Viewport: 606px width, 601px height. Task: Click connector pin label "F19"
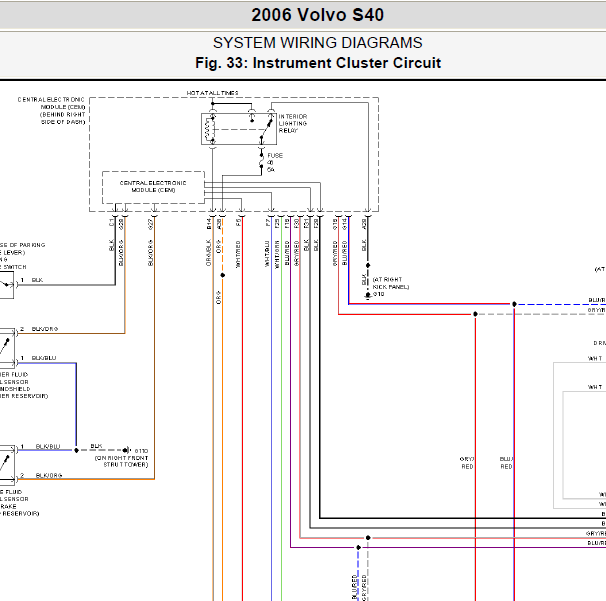[287, 223]
